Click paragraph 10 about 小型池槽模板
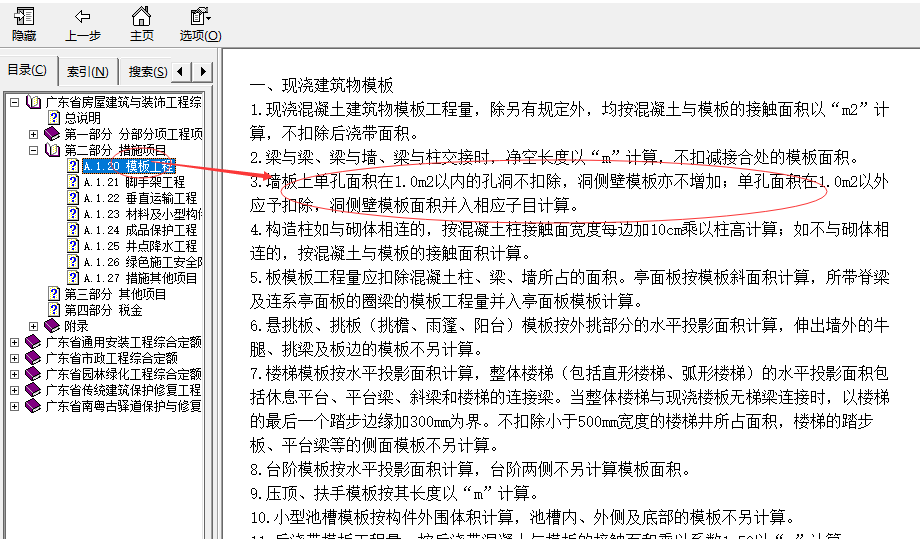 (x=523, y=518)
